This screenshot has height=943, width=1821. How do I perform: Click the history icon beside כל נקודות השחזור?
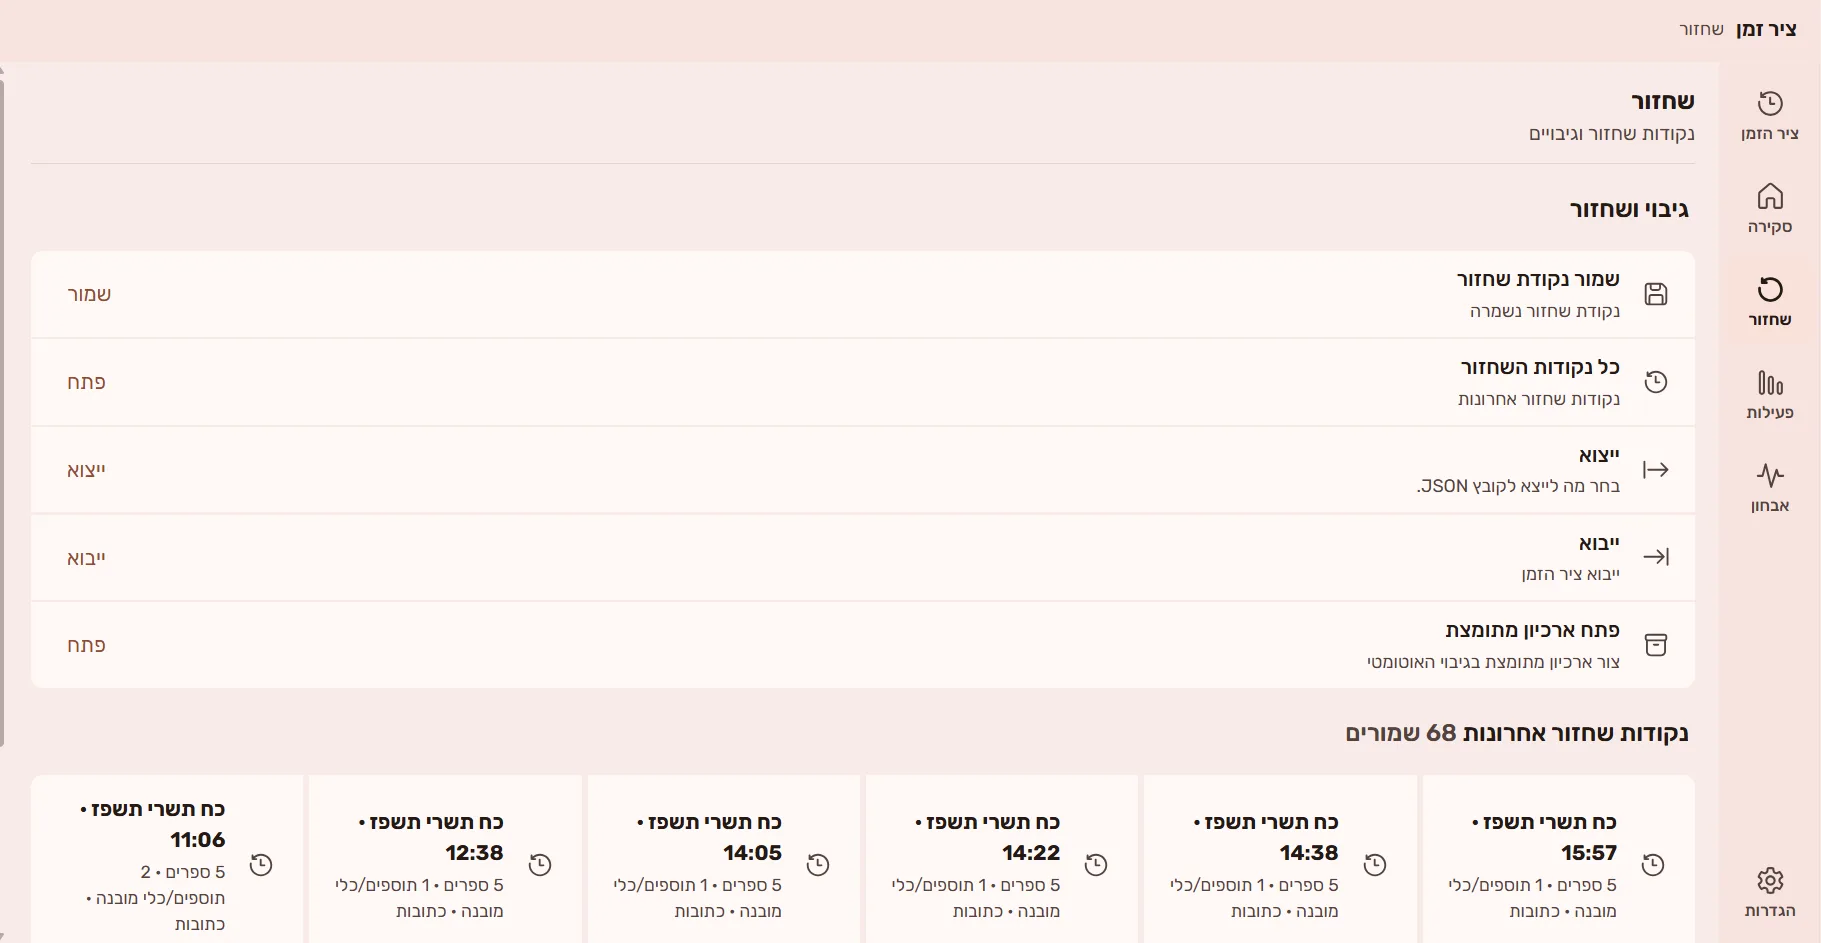point(1656,382)
